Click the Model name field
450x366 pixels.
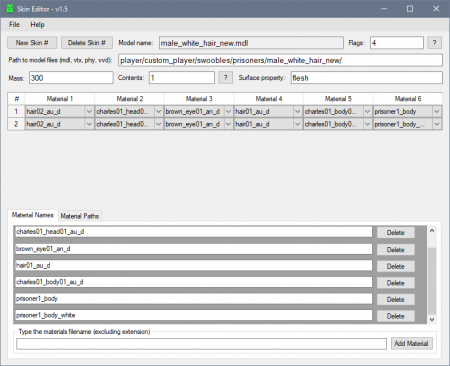coord(251,43)
